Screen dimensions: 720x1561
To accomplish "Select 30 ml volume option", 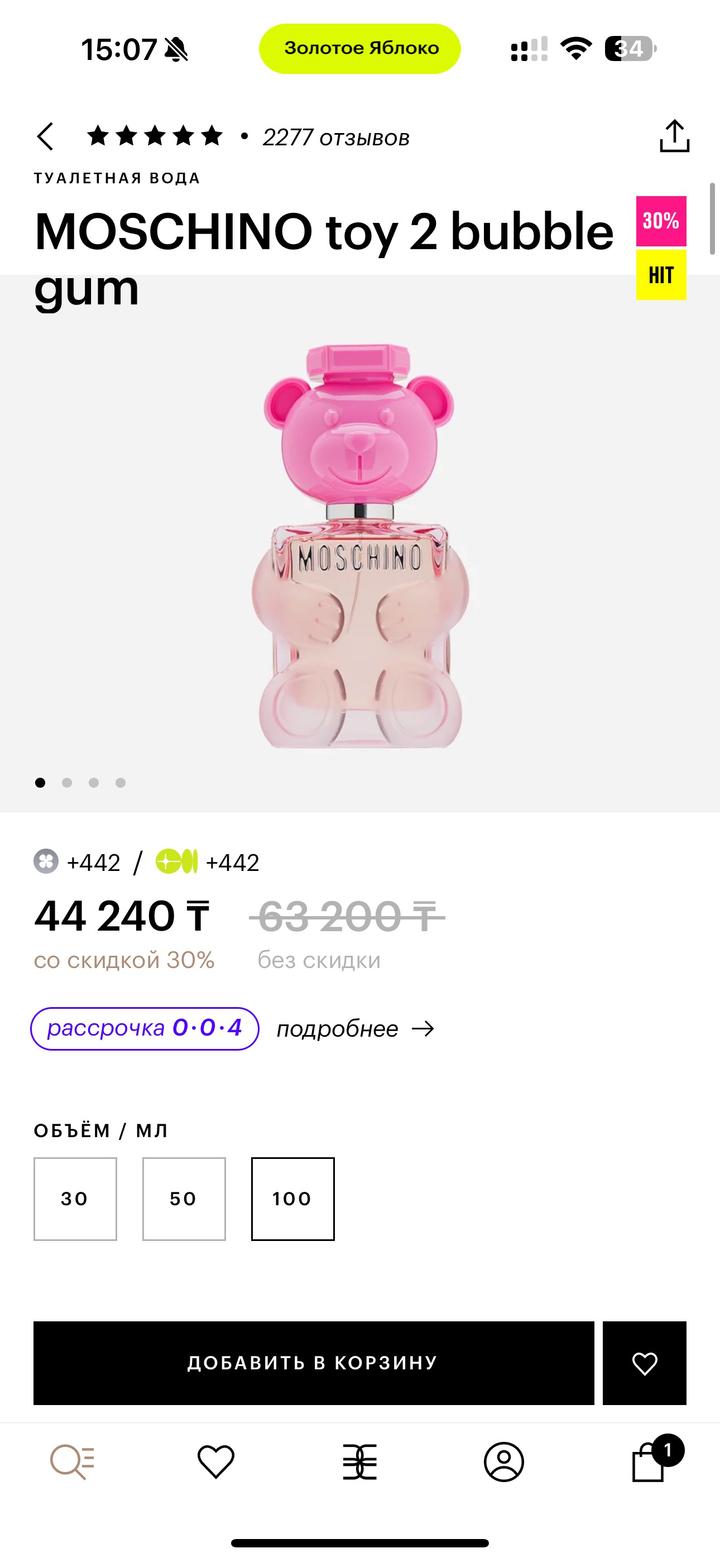I will coord(75,1199).
